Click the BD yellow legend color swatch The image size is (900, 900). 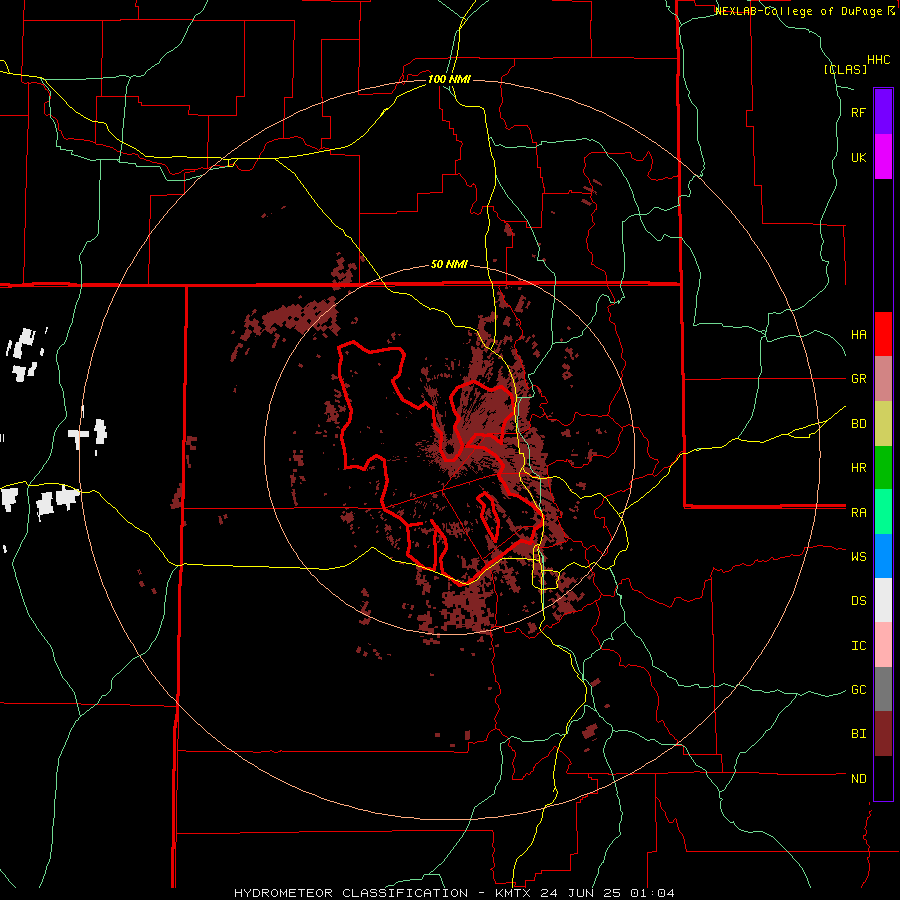pos(883,424)
